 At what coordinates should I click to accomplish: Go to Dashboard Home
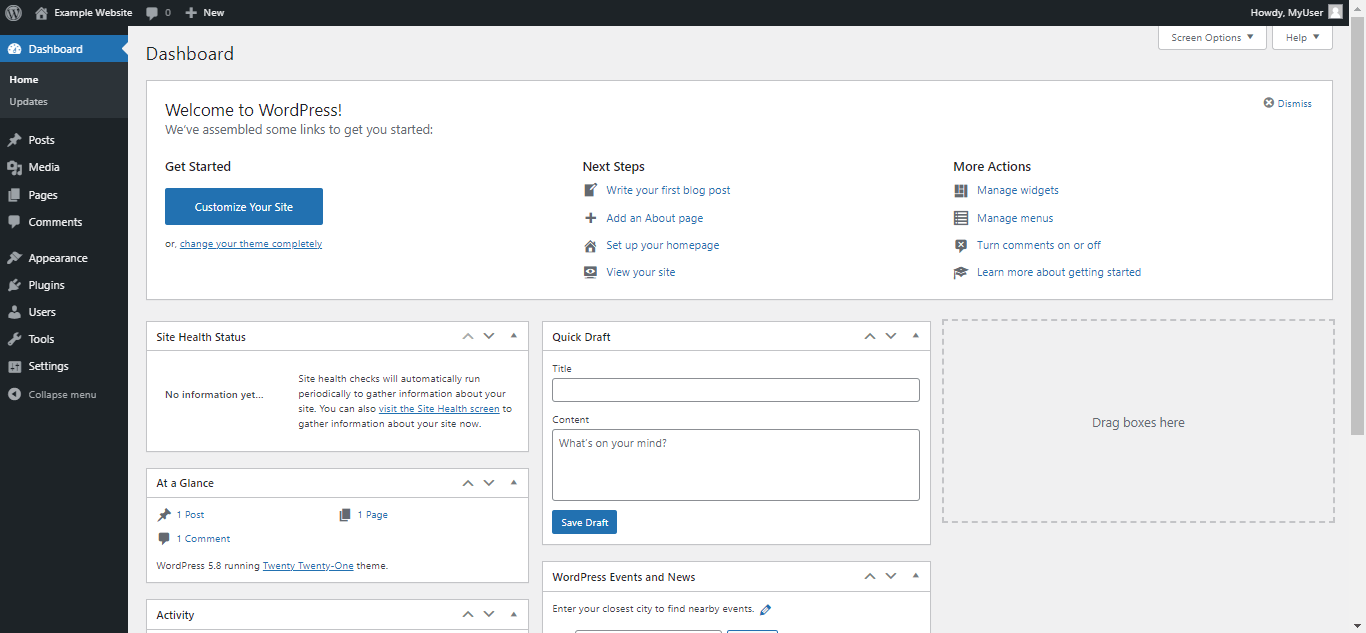23,79
